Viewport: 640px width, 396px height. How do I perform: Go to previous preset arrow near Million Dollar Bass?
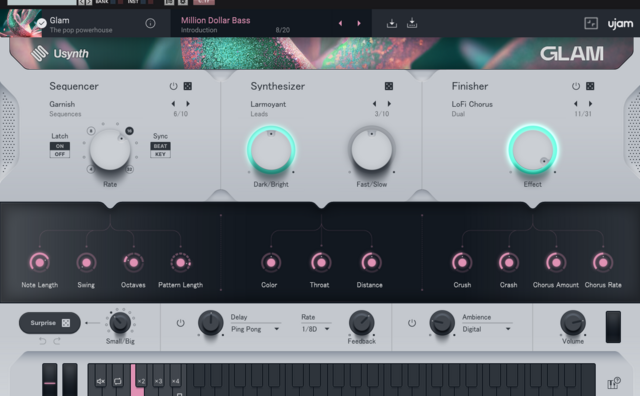pos(340,23)
